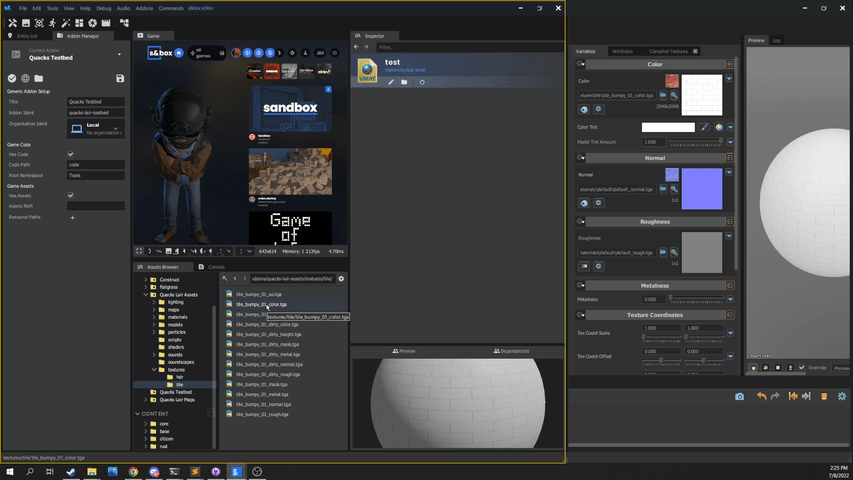Expand the Construct folder node
The width and height of the screenshot is (853, 480).
tap(146, 280)
